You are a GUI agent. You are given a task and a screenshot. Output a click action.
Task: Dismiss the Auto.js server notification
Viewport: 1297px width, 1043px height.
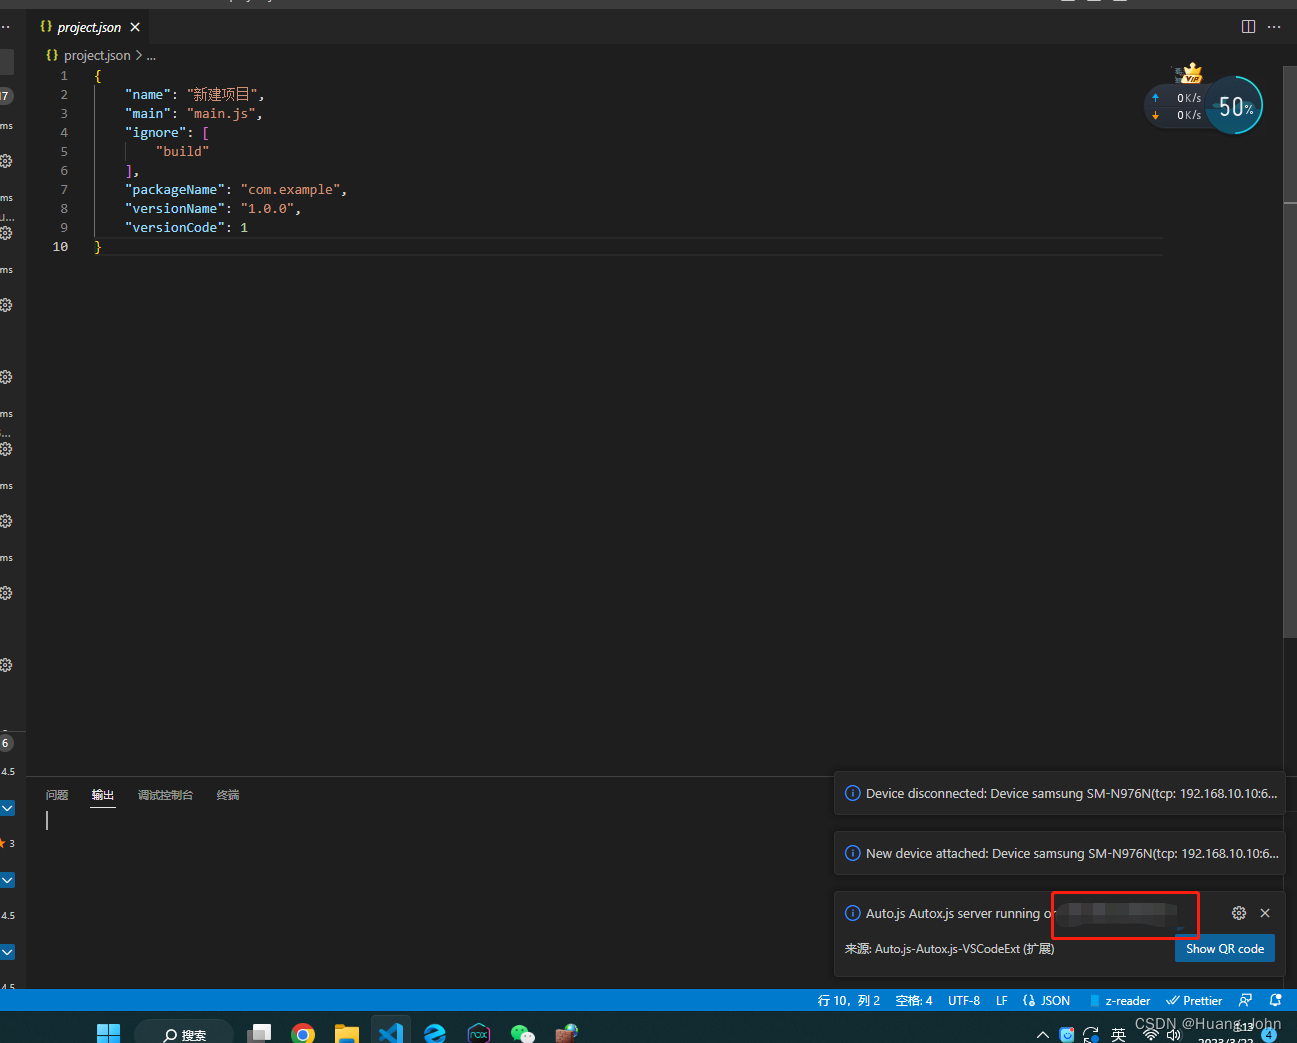pyautogui.click(x=1265, y=913)
